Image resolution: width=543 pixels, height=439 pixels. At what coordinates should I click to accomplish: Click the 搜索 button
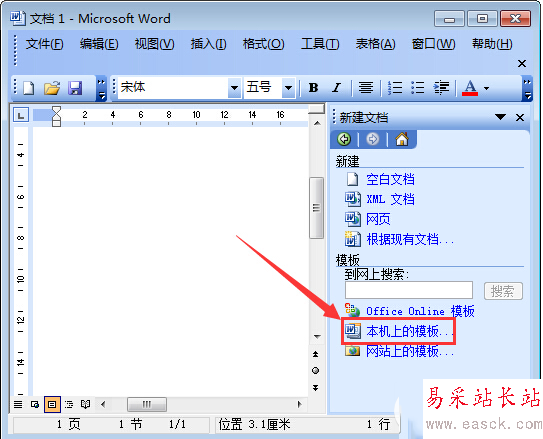pos(503,291)
